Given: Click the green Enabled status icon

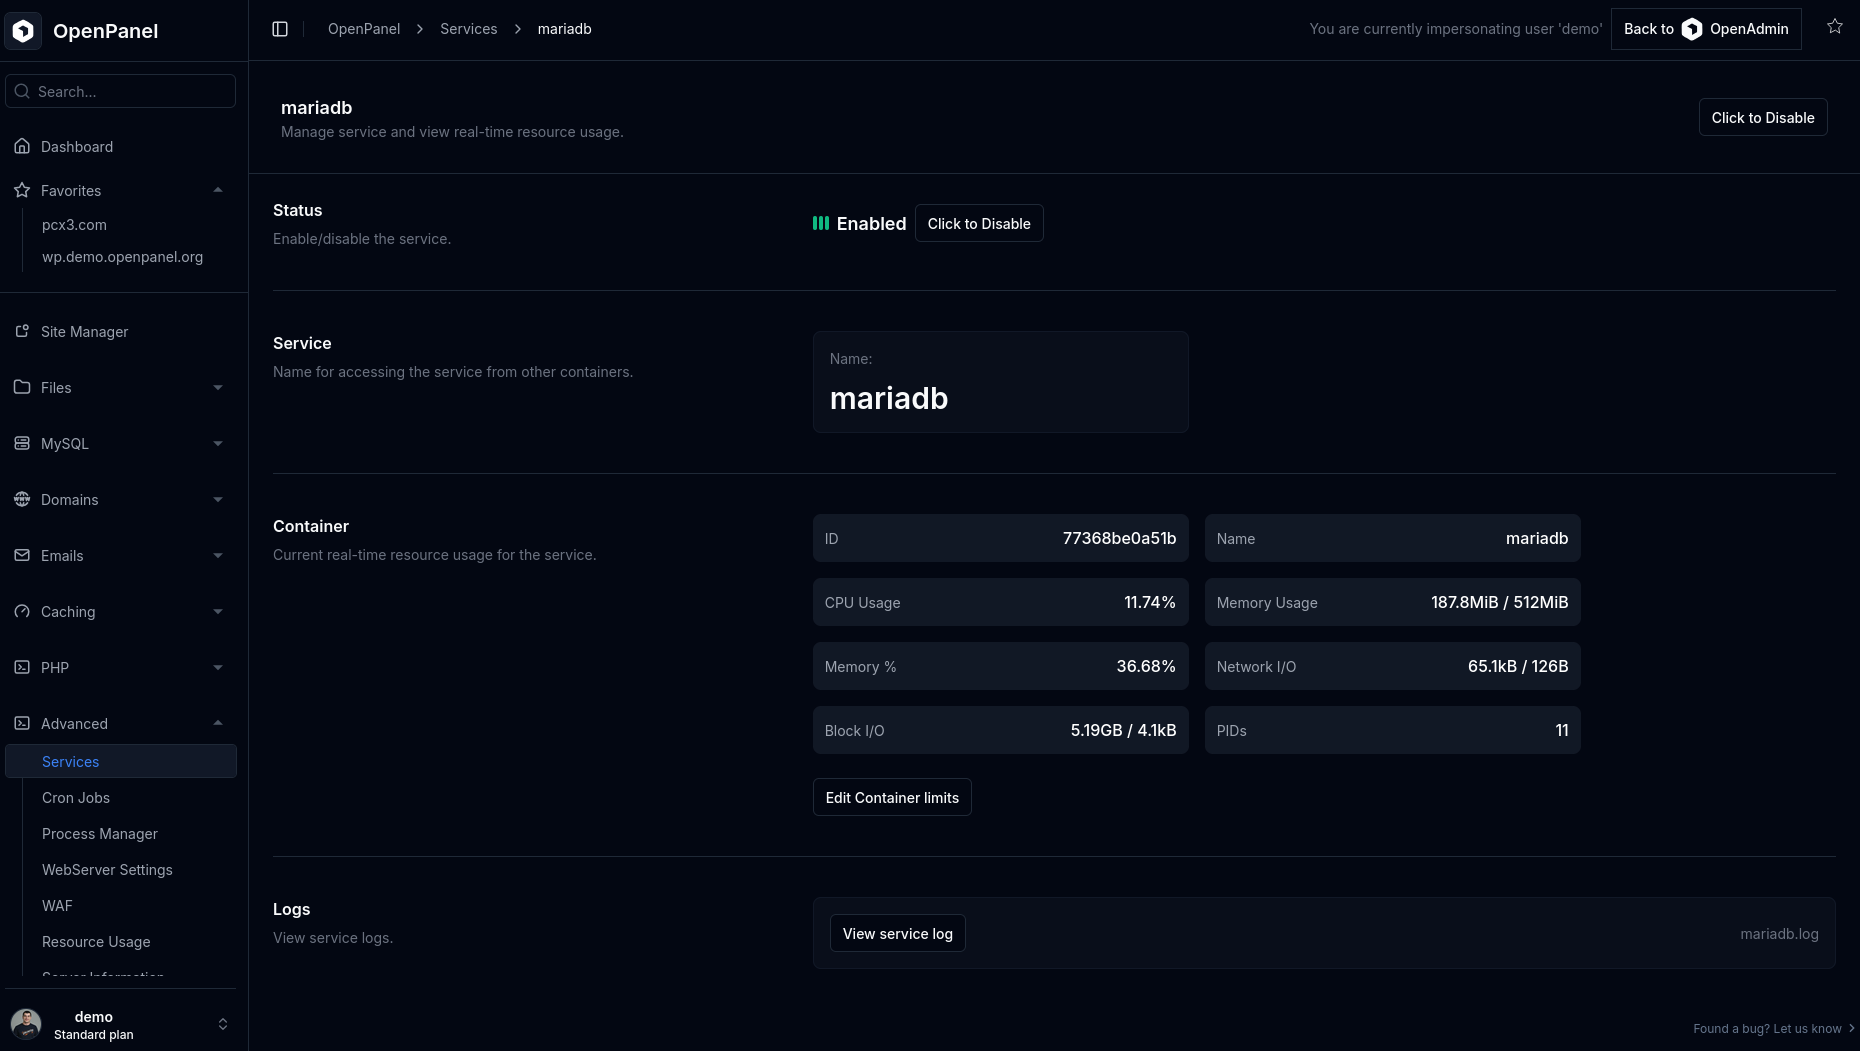Looking at the screenshot, I should 821,223.
